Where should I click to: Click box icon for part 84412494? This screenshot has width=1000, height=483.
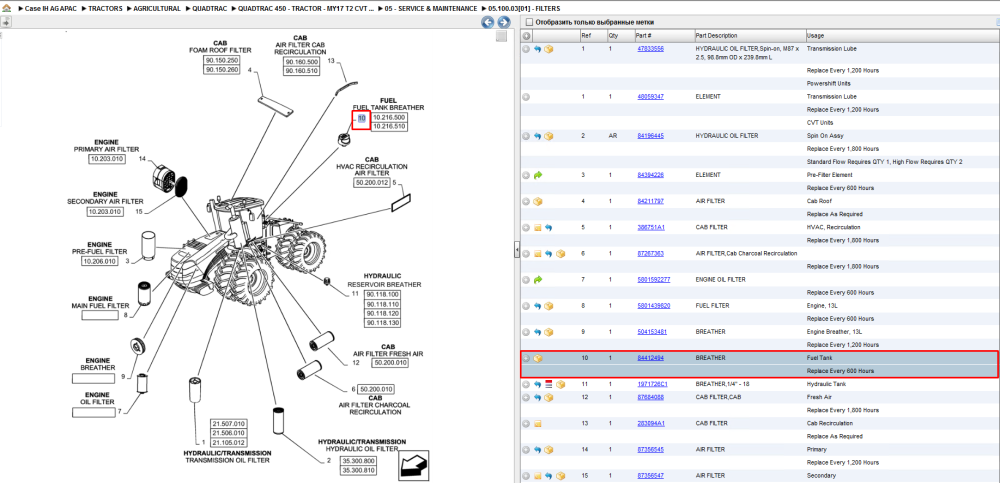(538, 358)
